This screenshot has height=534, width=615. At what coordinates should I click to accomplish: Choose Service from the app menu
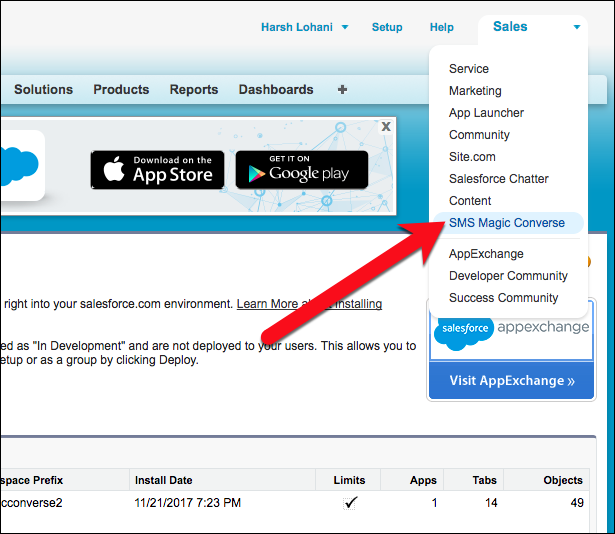click(469, 69)
